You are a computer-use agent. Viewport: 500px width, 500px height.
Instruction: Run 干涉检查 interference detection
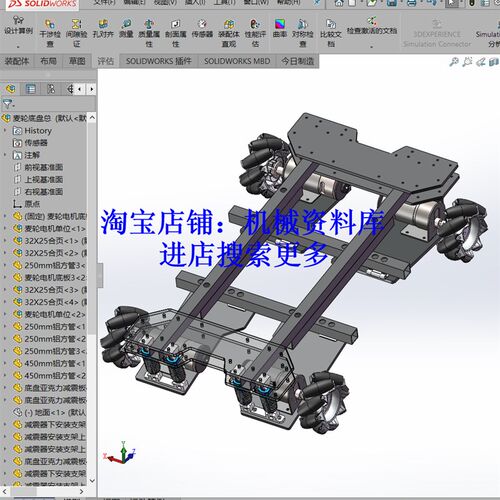pyautogui.click(x=50, y=33)
